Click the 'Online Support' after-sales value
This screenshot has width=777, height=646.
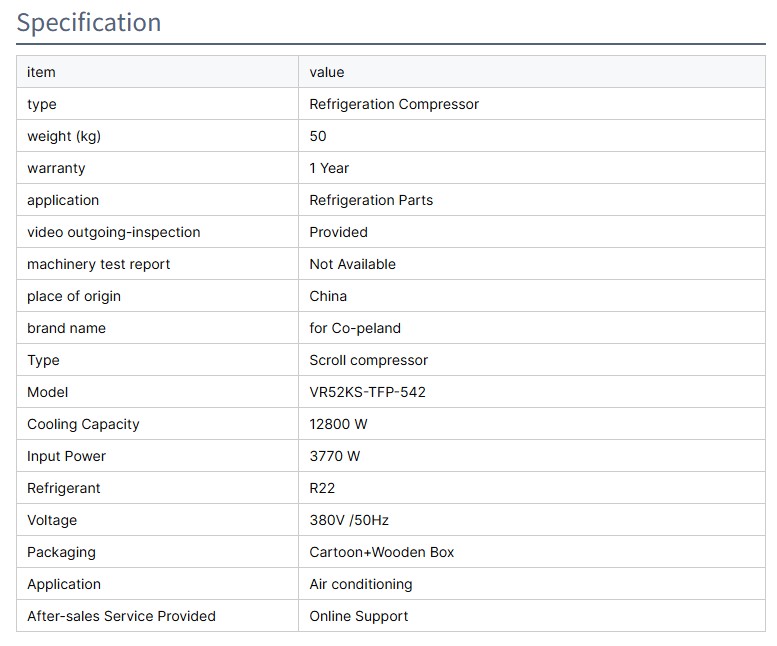[358, 616]
